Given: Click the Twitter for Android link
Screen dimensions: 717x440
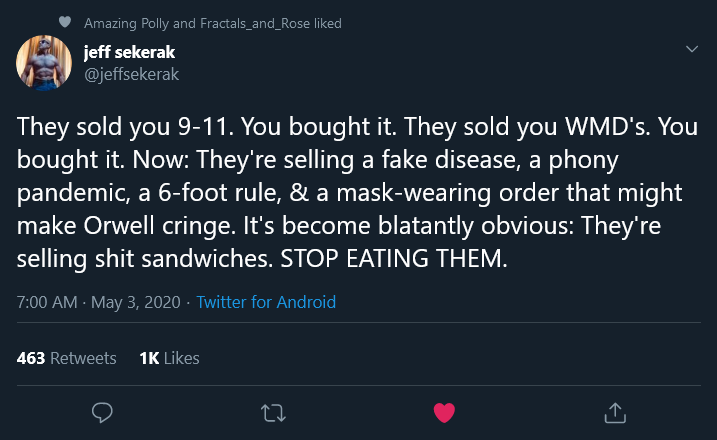Looking at the screenshot, I should pyautogui.click(x=266, y=302).
